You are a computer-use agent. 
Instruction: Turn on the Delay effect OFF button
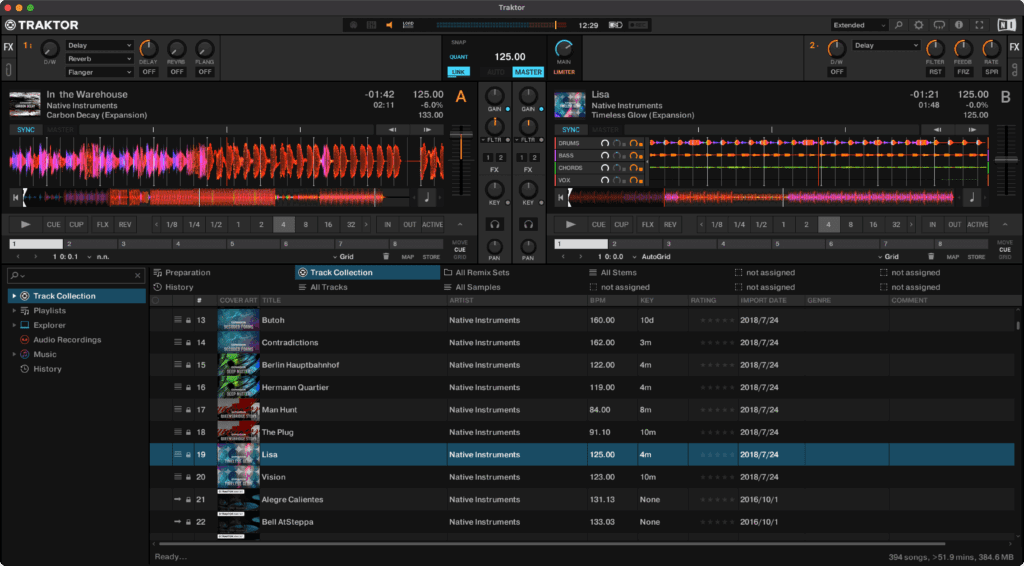tap(148, 72)
